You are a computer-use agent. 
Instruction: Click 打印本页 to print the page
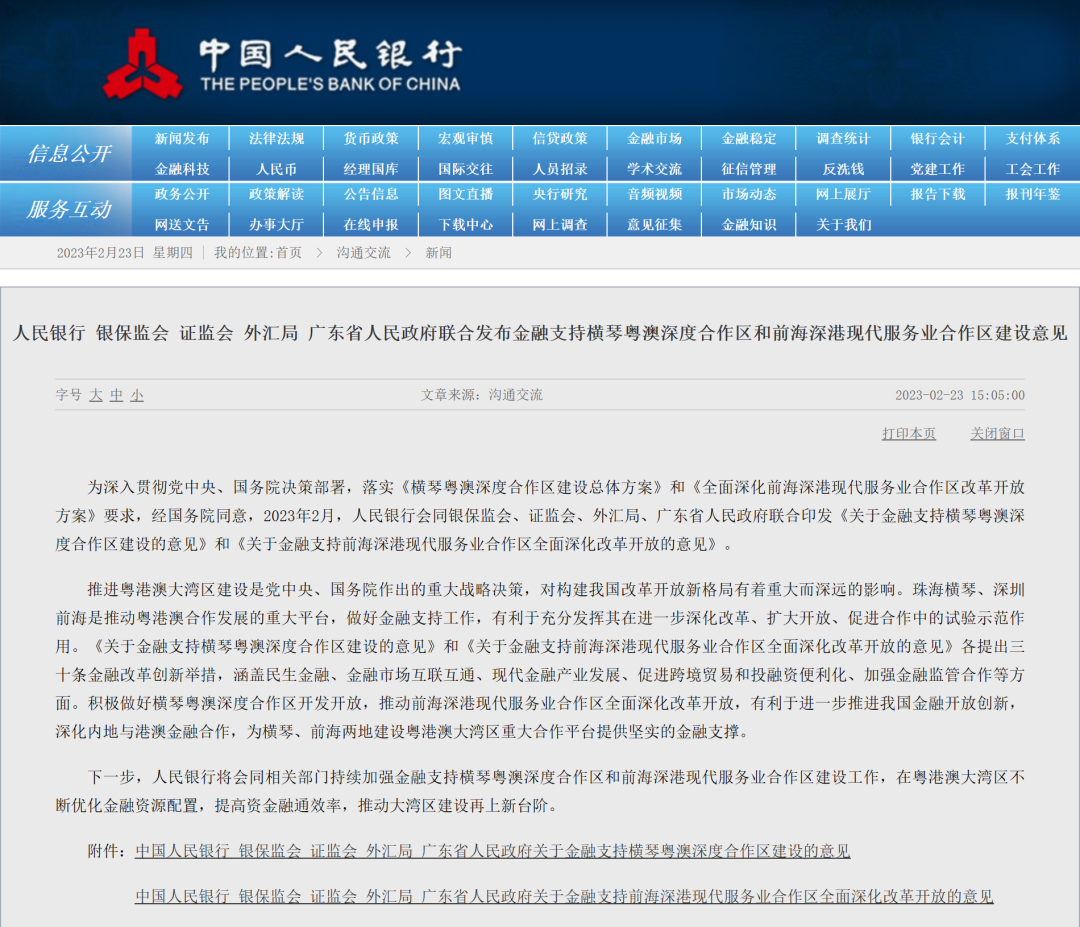coord(908,434)
